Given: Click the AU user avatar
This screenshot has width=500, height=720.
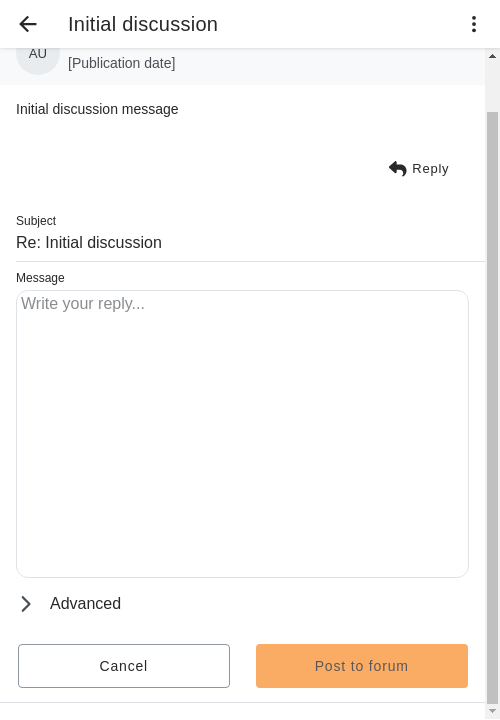Looking at the screenshot, I should click(x=38, y=55).
